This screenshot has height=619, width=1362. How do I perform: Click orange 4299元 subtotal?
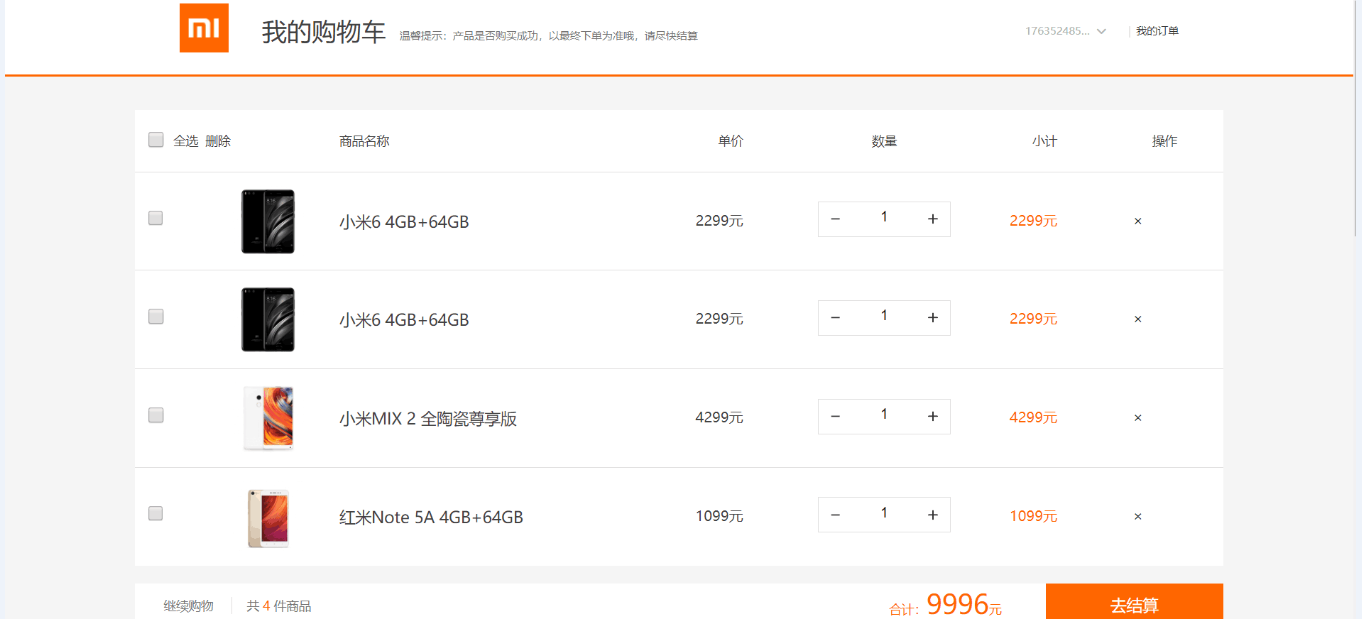click(x=1034, y=418)
